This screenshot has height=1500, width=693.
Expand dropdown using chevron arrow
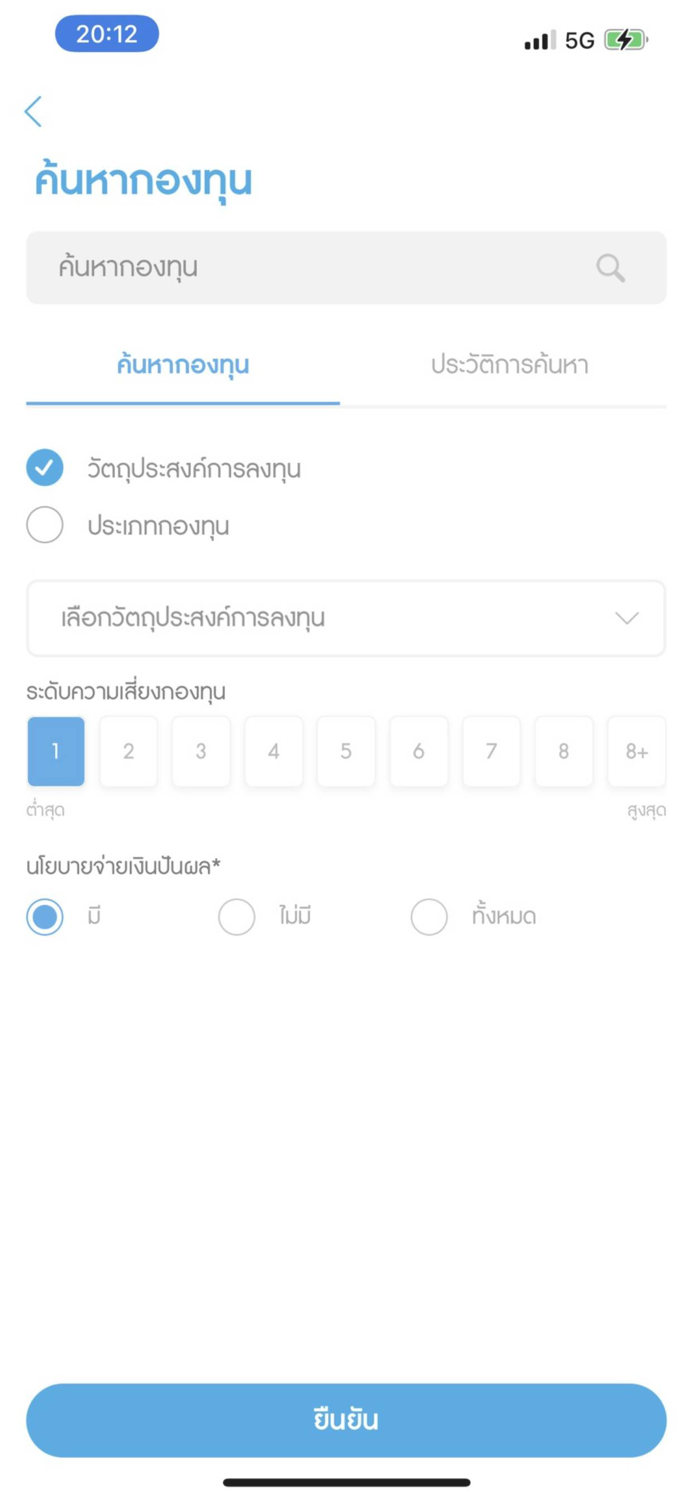627,618
